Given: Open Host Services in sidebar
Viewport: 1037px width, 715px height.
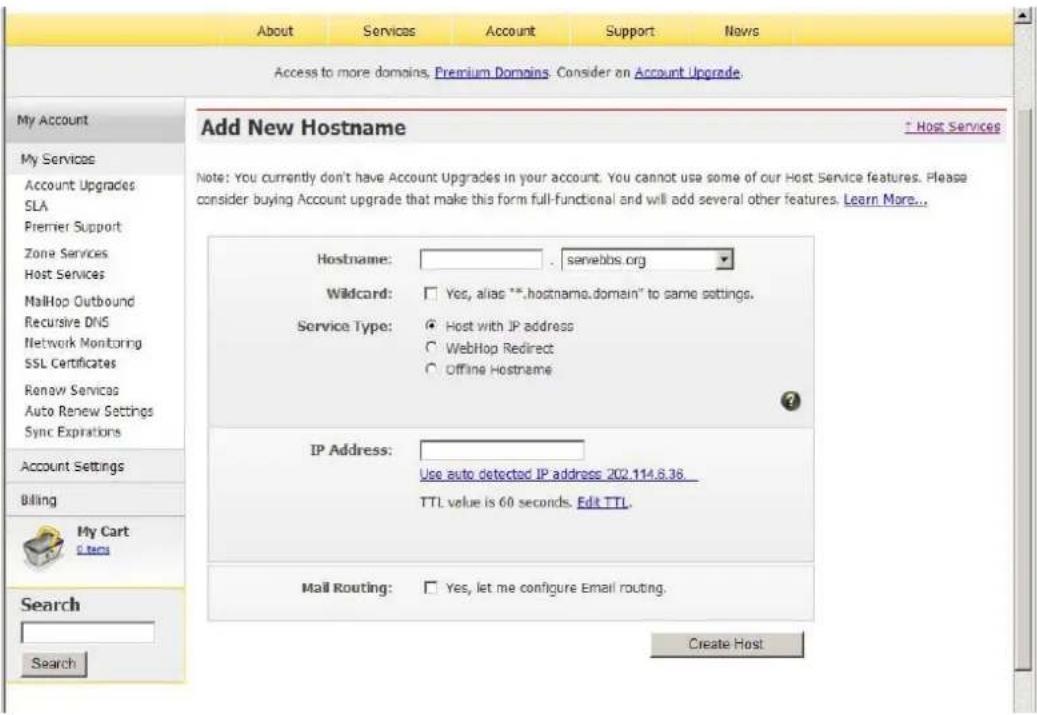Looking at the screenshot, I should coord(65,274).
